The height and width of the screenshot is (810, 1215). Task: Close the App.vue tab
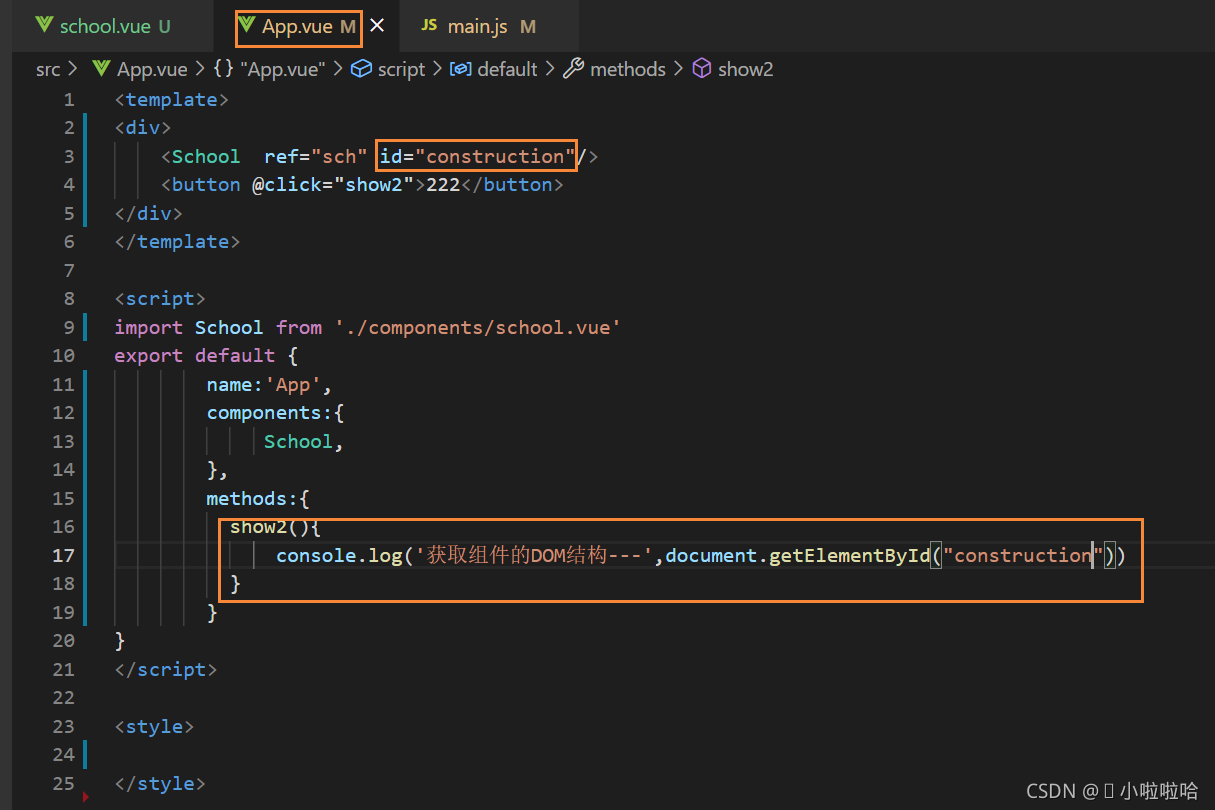[x=377, y=26]
